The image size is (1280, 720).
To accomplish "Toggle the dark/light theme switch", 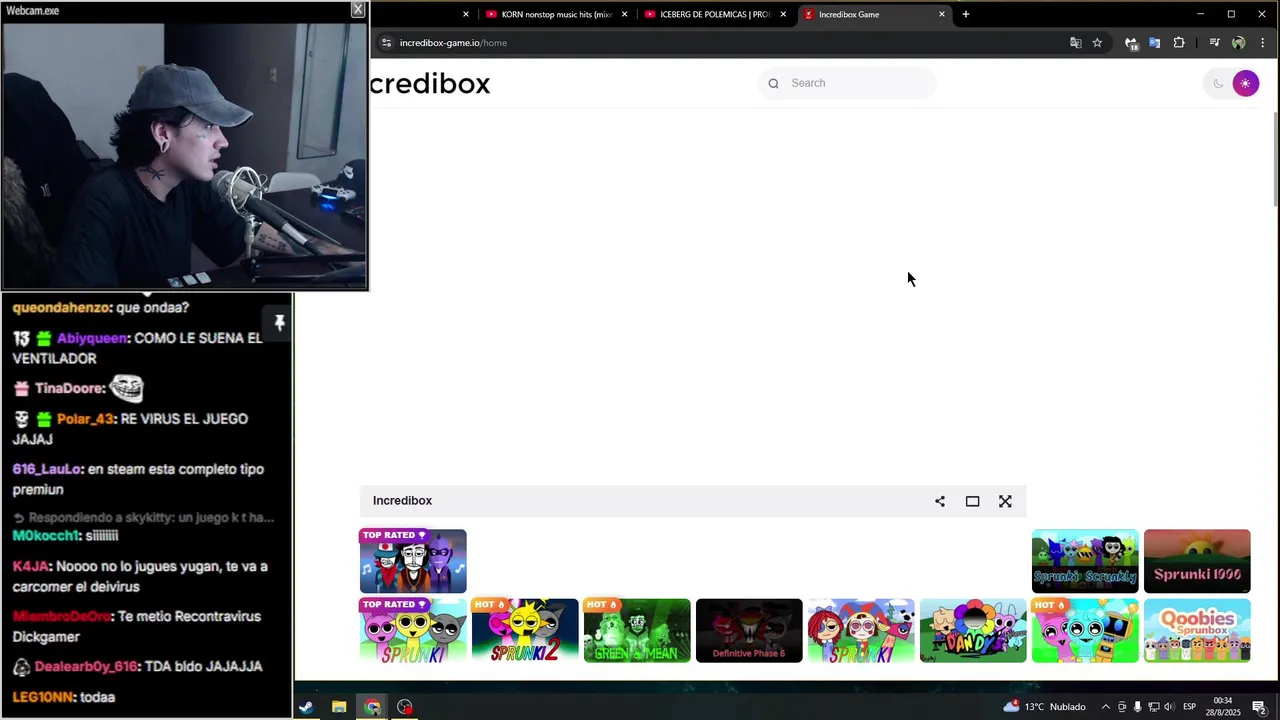I will (x=1231, y=83).
